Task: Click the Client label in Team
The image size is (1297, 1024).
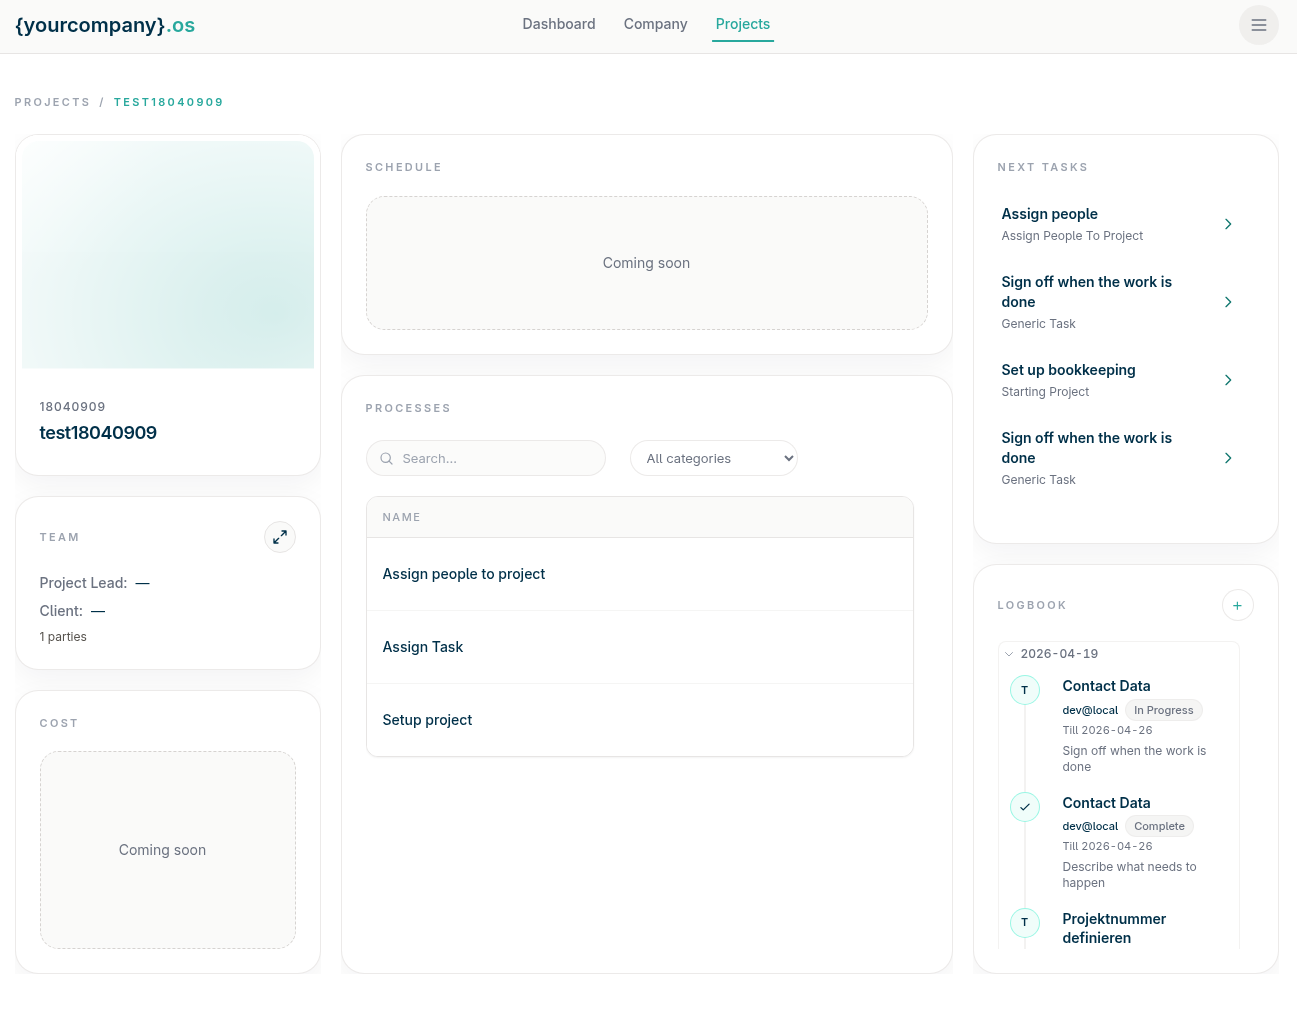Action: tap(61, 611)
